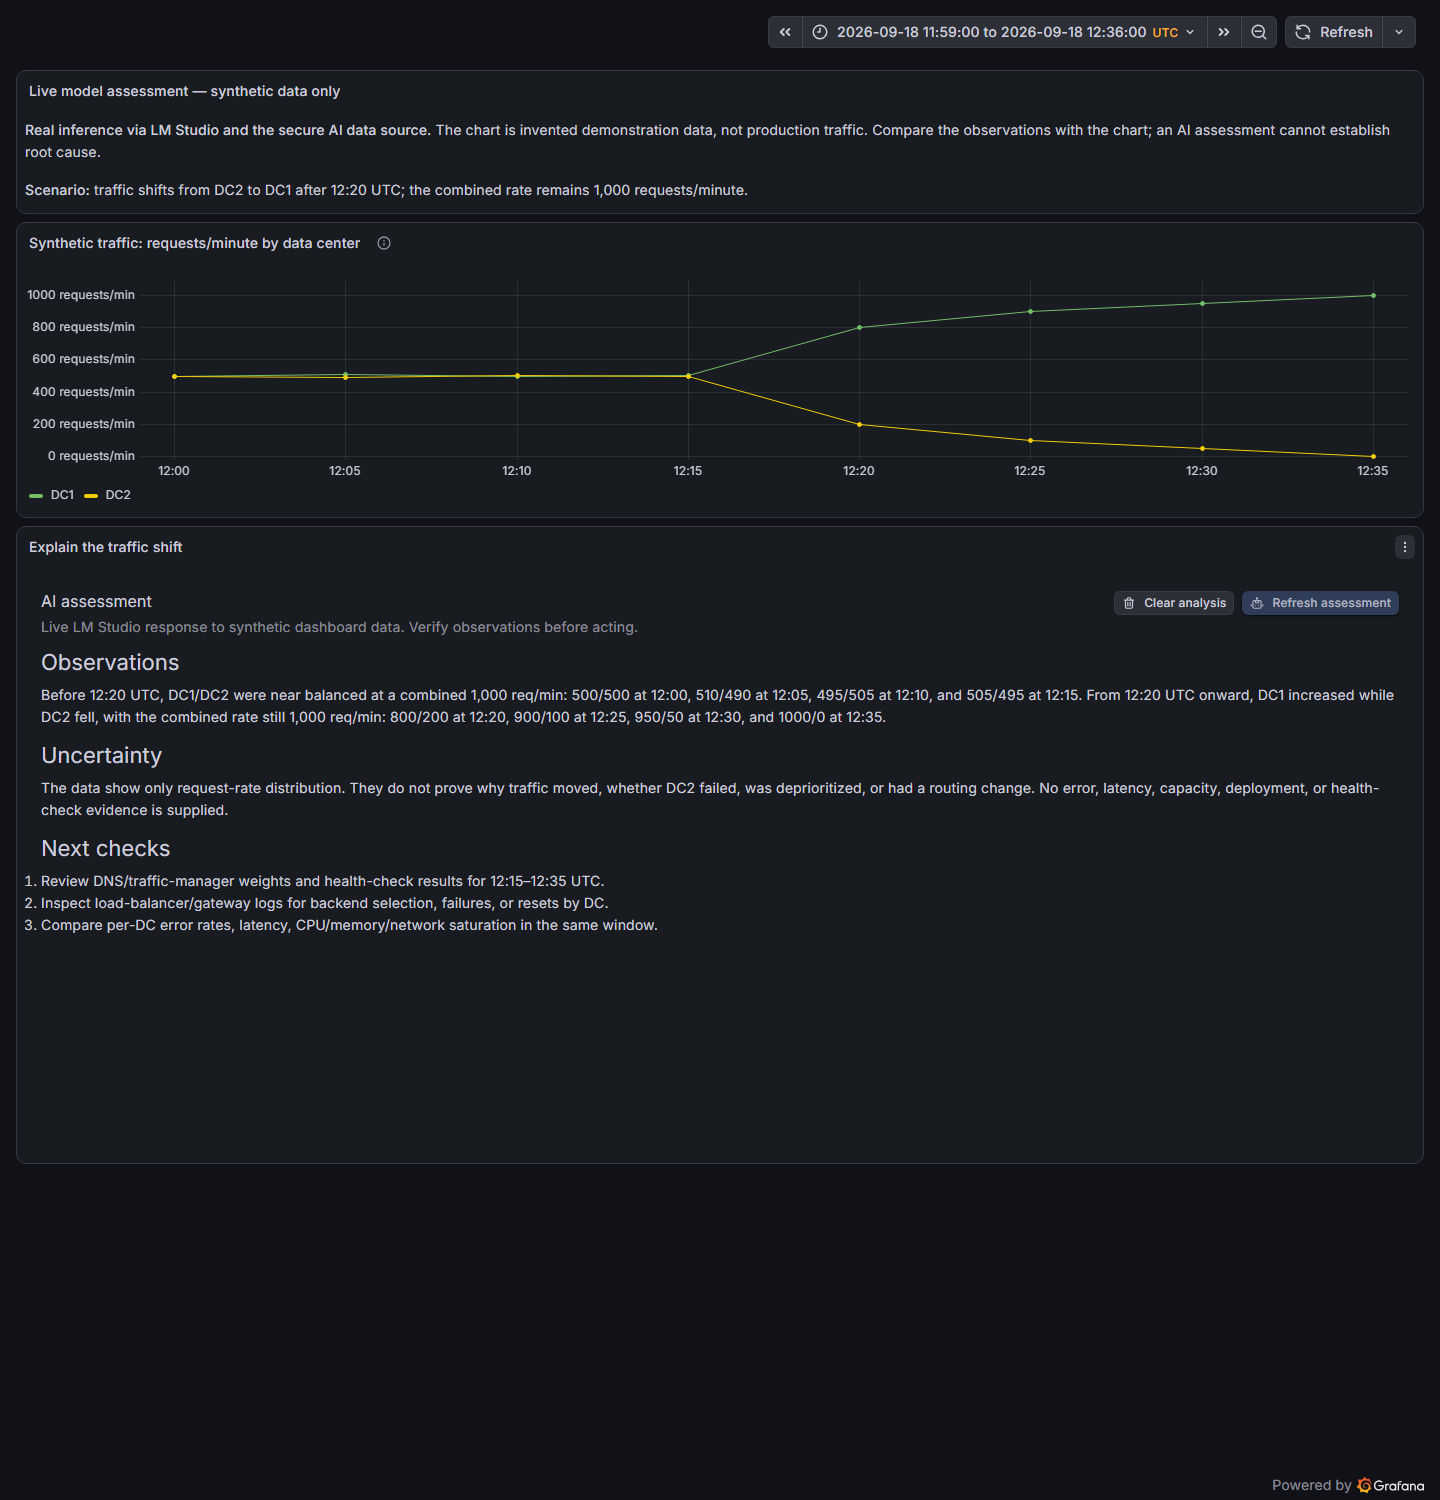Viewport: 1440px width, 1500px height.
Task: Zoom out time range magnifier icon
Action: click(1259, 32)
